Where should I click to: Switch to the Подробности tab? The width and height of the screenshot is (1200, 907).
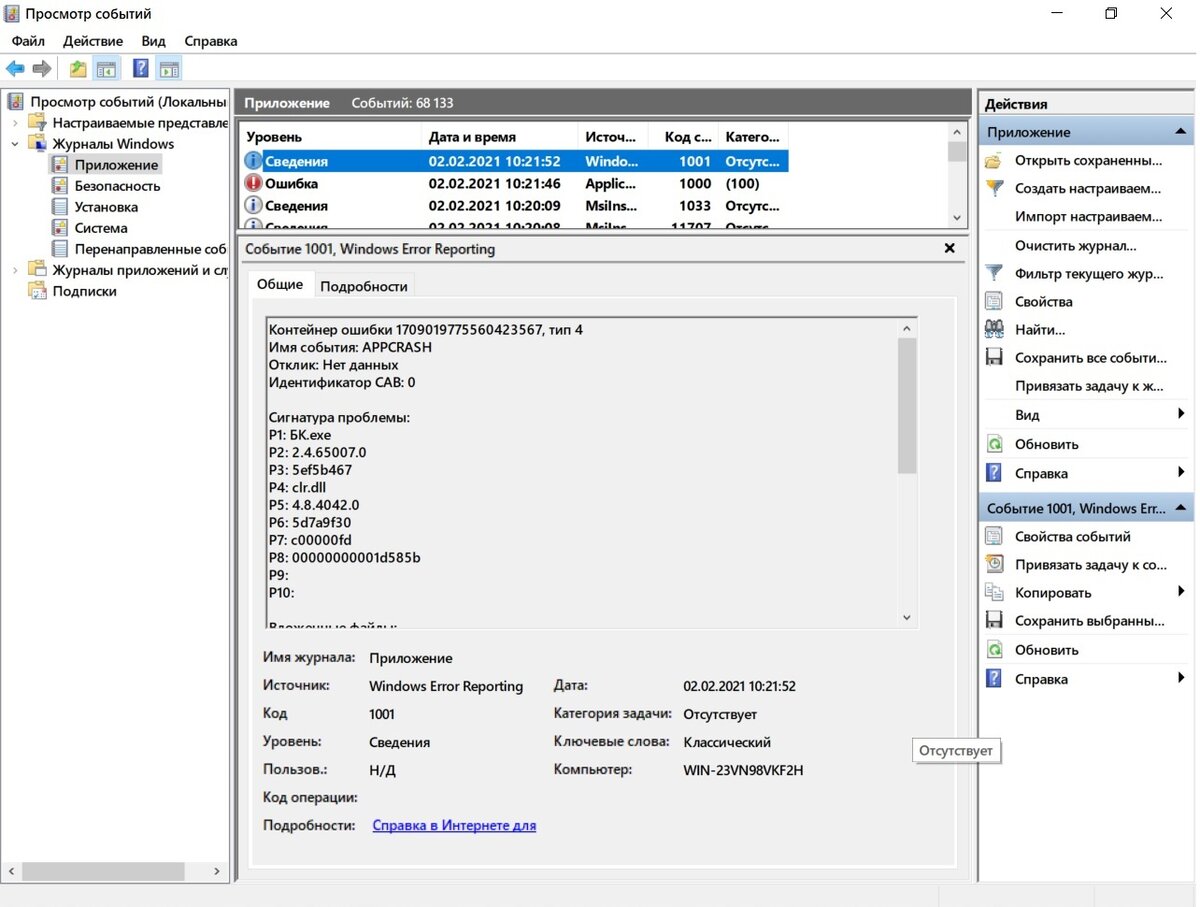tap(363, 286)
